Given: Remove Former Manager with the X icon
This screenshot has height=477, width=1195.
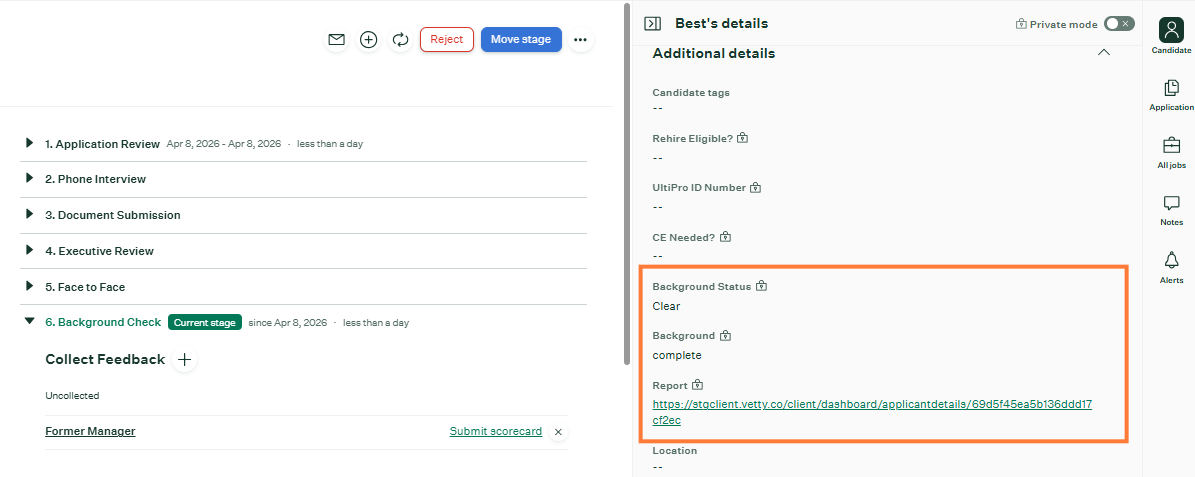Looking at the screenshot, I should pyautogui.click(x=558, y=432).
